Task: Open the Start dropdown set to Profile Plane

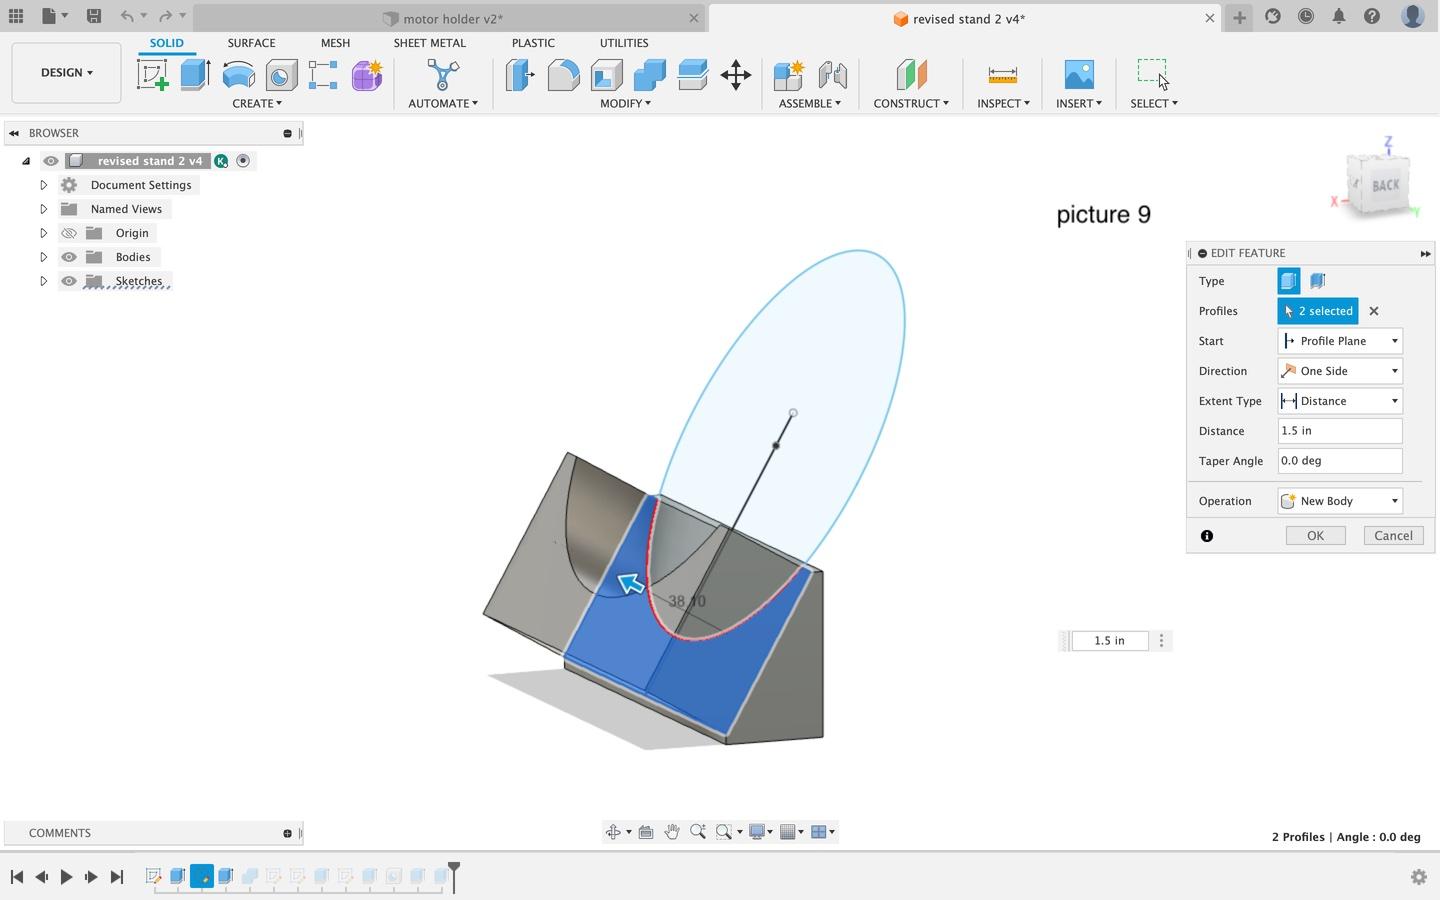Action: 1340,341
